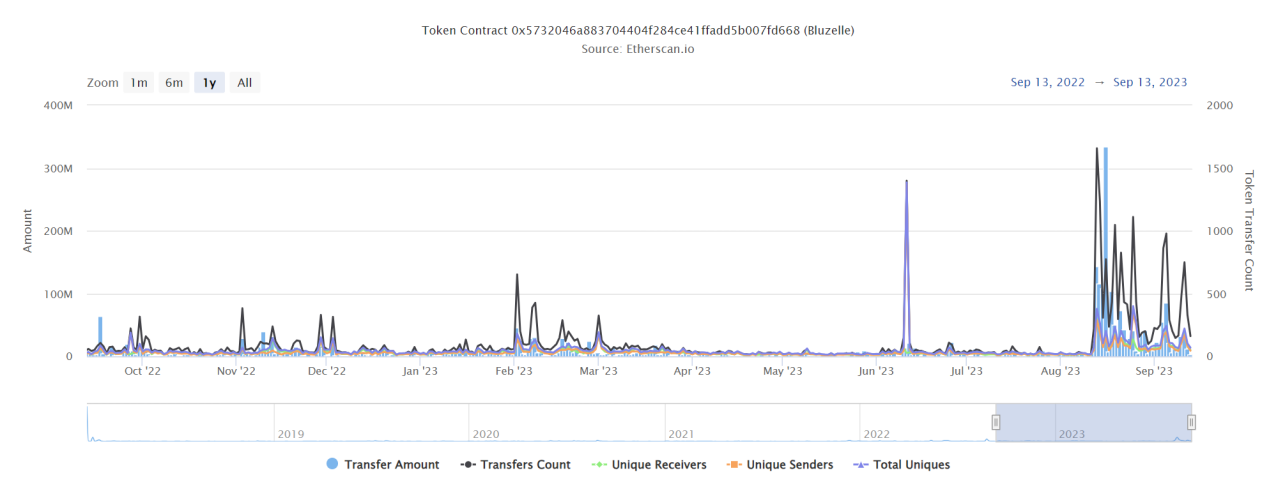Viewport: 1269px width, 482px height.
Task: Click 2020 in the navigator timeline
Action: [x=485, y=435]
